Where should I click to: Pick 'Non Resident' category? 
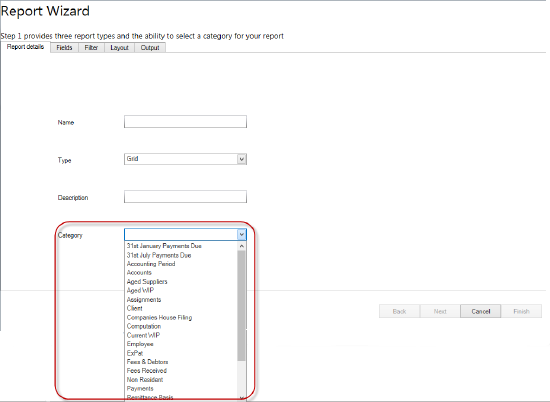pos(181,380)
